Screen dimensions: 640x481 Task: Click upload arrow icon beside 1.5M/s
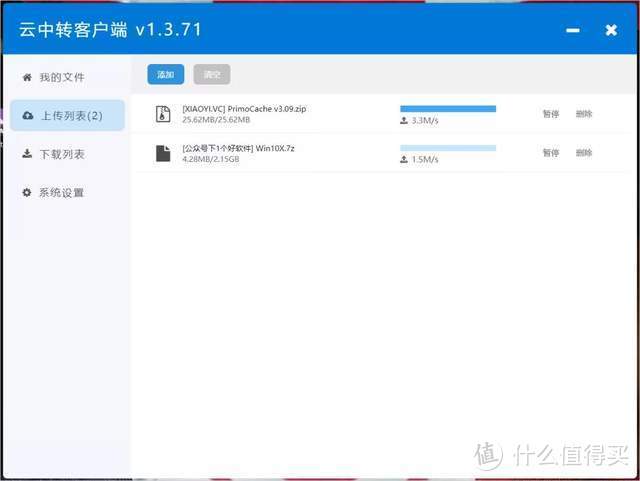(x=404, y=159)
